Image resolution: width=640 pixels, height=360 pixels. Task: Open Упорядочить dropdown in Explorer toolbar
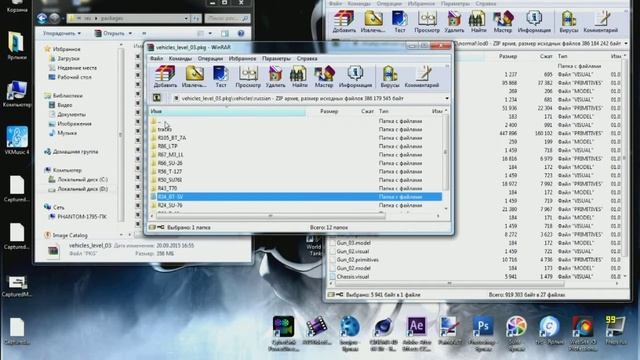click(x=62, y=33)
